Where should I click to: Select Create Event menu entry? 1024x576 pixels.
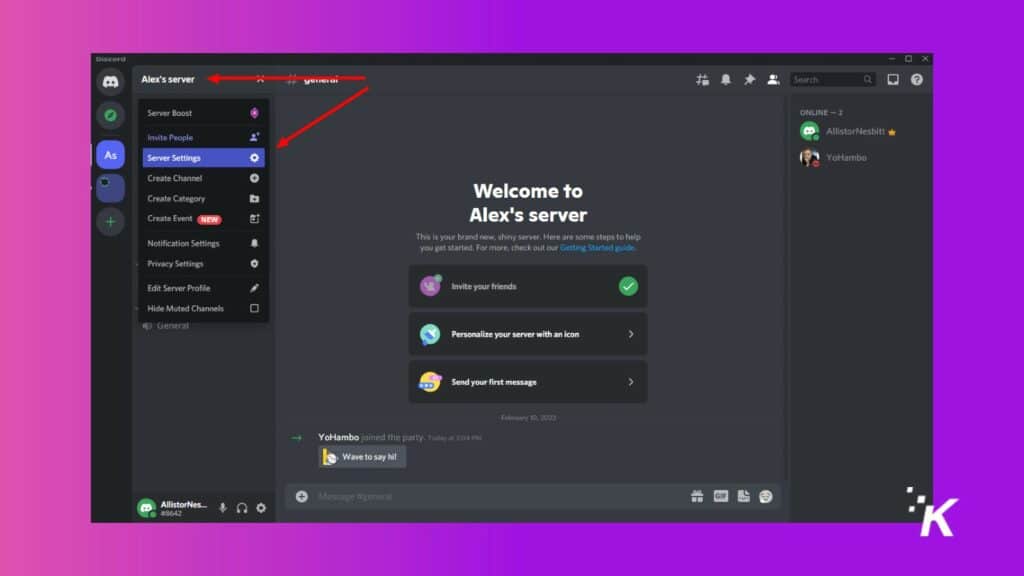click(203, 219)
